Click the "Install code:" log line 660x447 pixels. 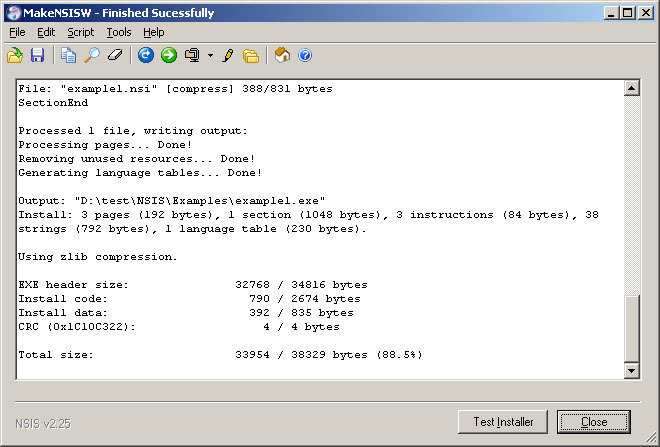click(x=189, y=299)
